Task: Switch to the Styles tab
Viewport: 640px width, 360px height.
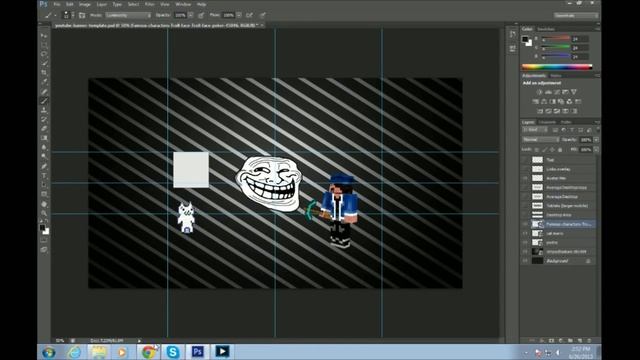Action: (x=556, y=76)
